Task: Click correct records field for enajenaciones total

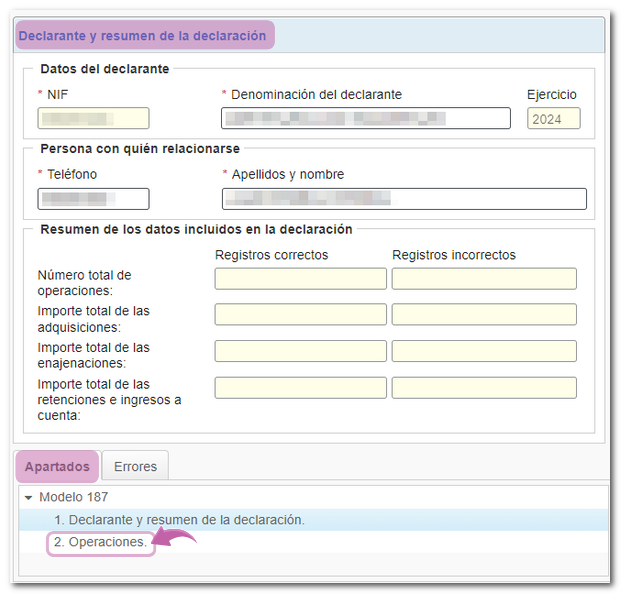Action: pos(300,351)
